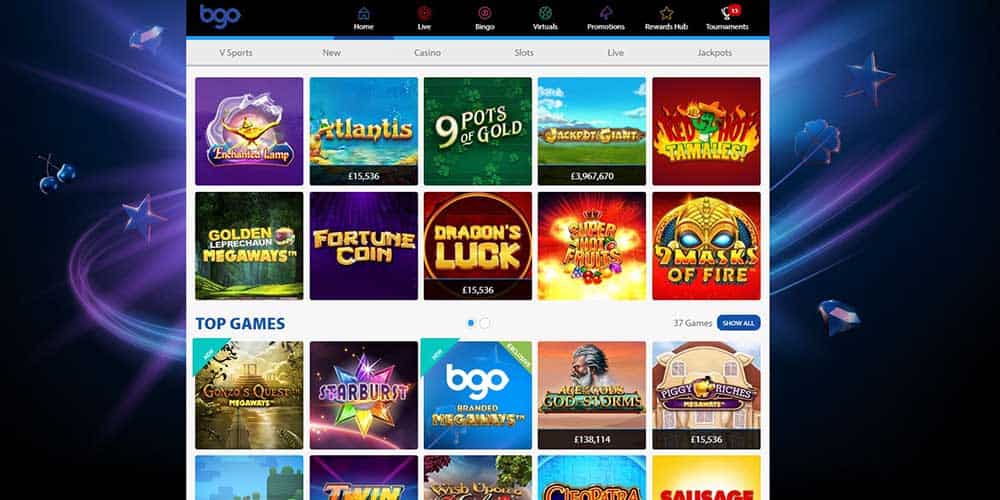
Task: Play the Jackpot Giant game
Action: [592, 131]
